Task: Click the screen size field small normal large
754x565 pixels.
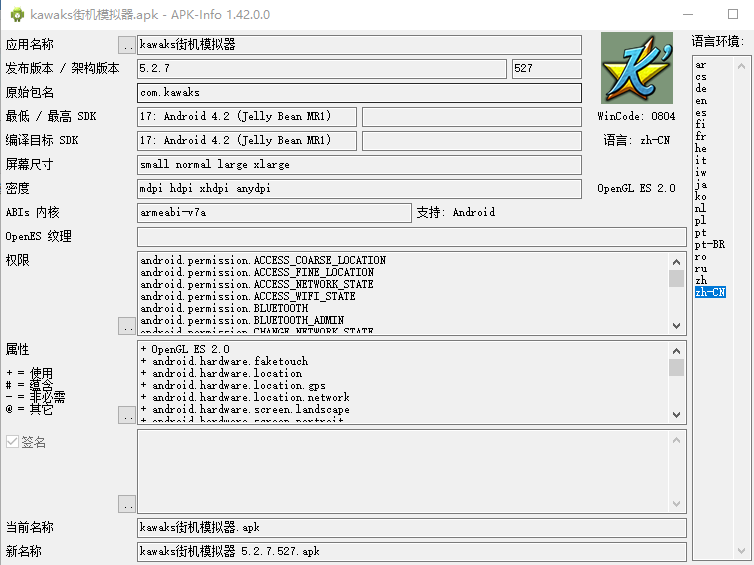Action: (359, 165)
